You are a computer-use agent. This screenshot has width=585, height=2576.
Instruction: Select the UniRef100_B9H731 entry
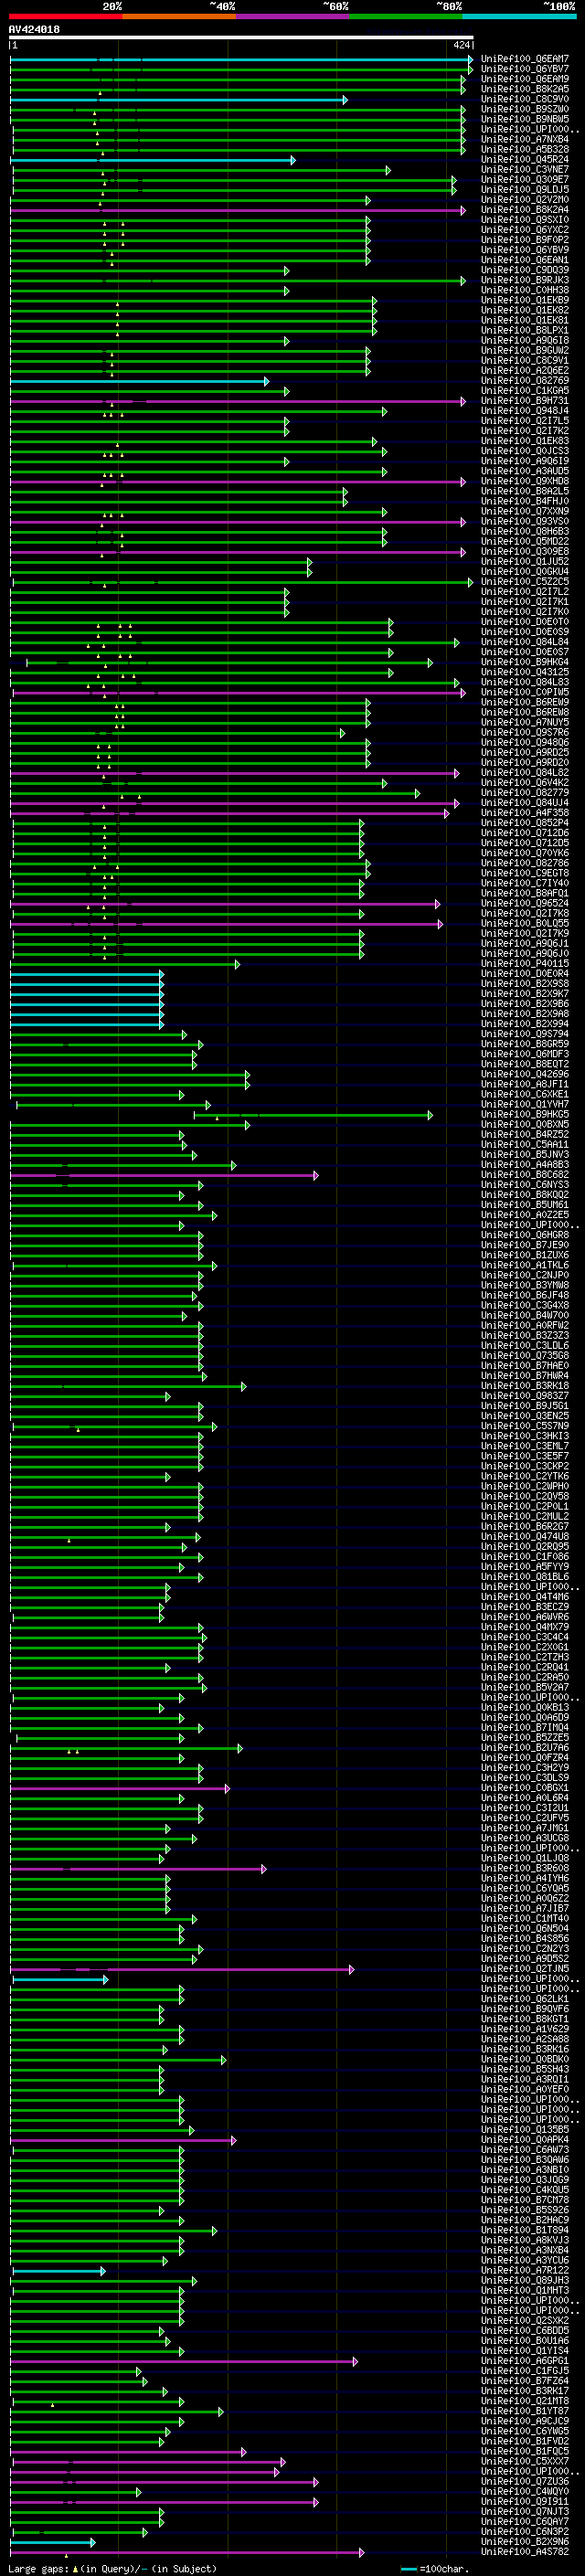click(525, 401)
